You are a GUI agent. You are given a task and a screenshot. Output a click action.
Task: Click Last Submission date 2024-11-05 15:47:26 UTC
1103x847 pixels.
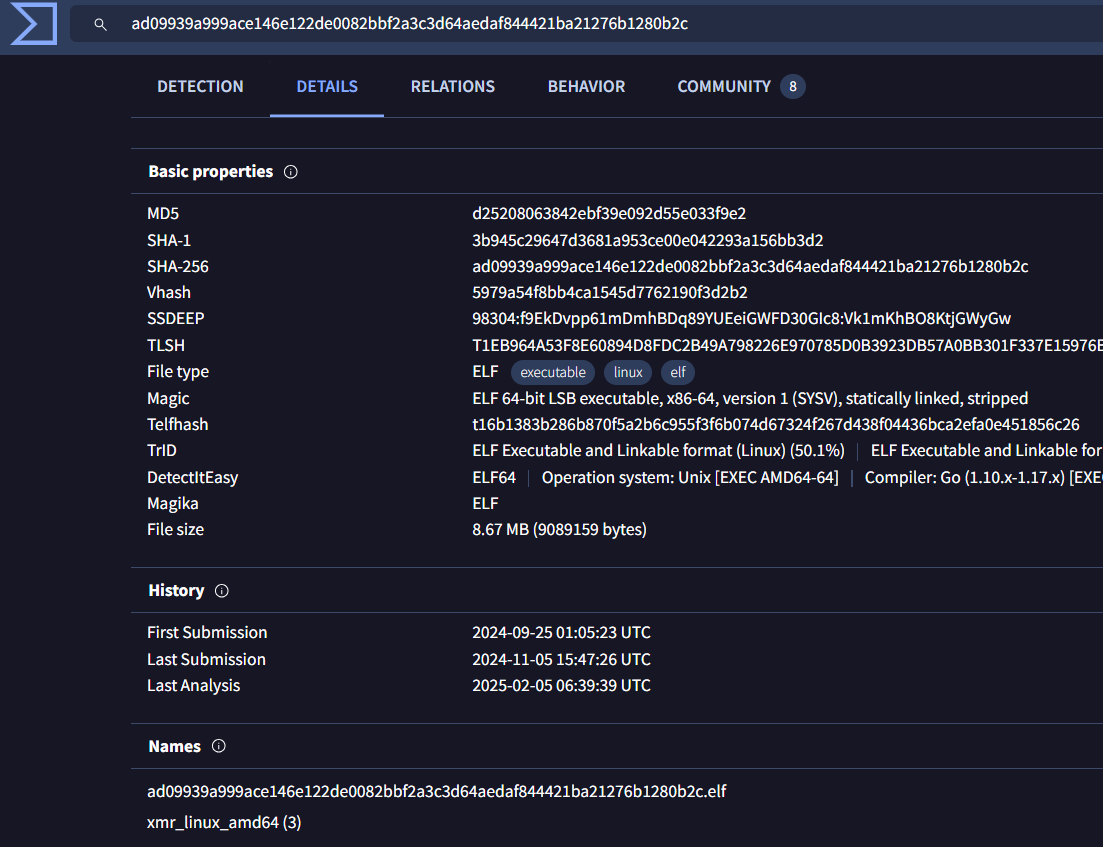561,660
